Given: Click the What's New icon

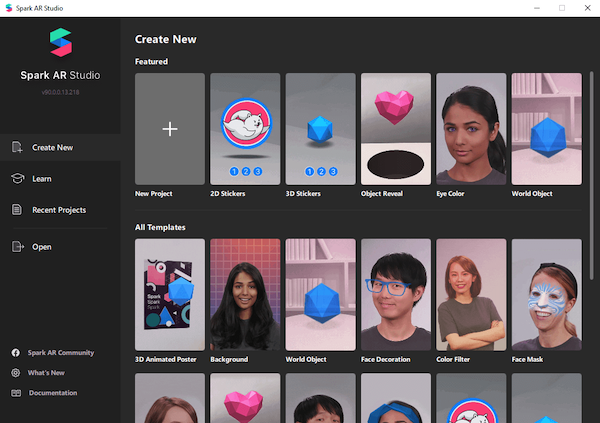Looking at the screenshot, I should coord(16,373).
